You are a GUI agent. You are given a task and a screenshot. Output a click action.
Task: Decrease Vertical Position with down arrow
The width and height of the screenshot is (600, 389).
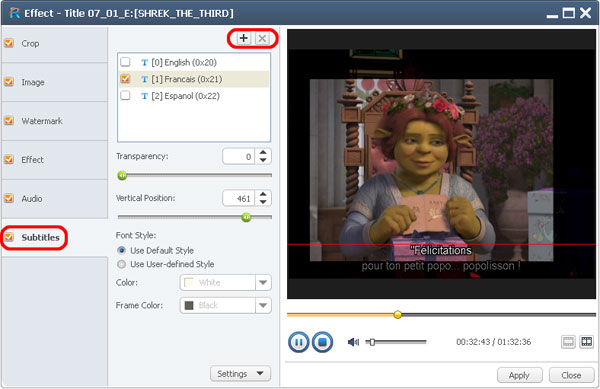(x=263, y=202)
